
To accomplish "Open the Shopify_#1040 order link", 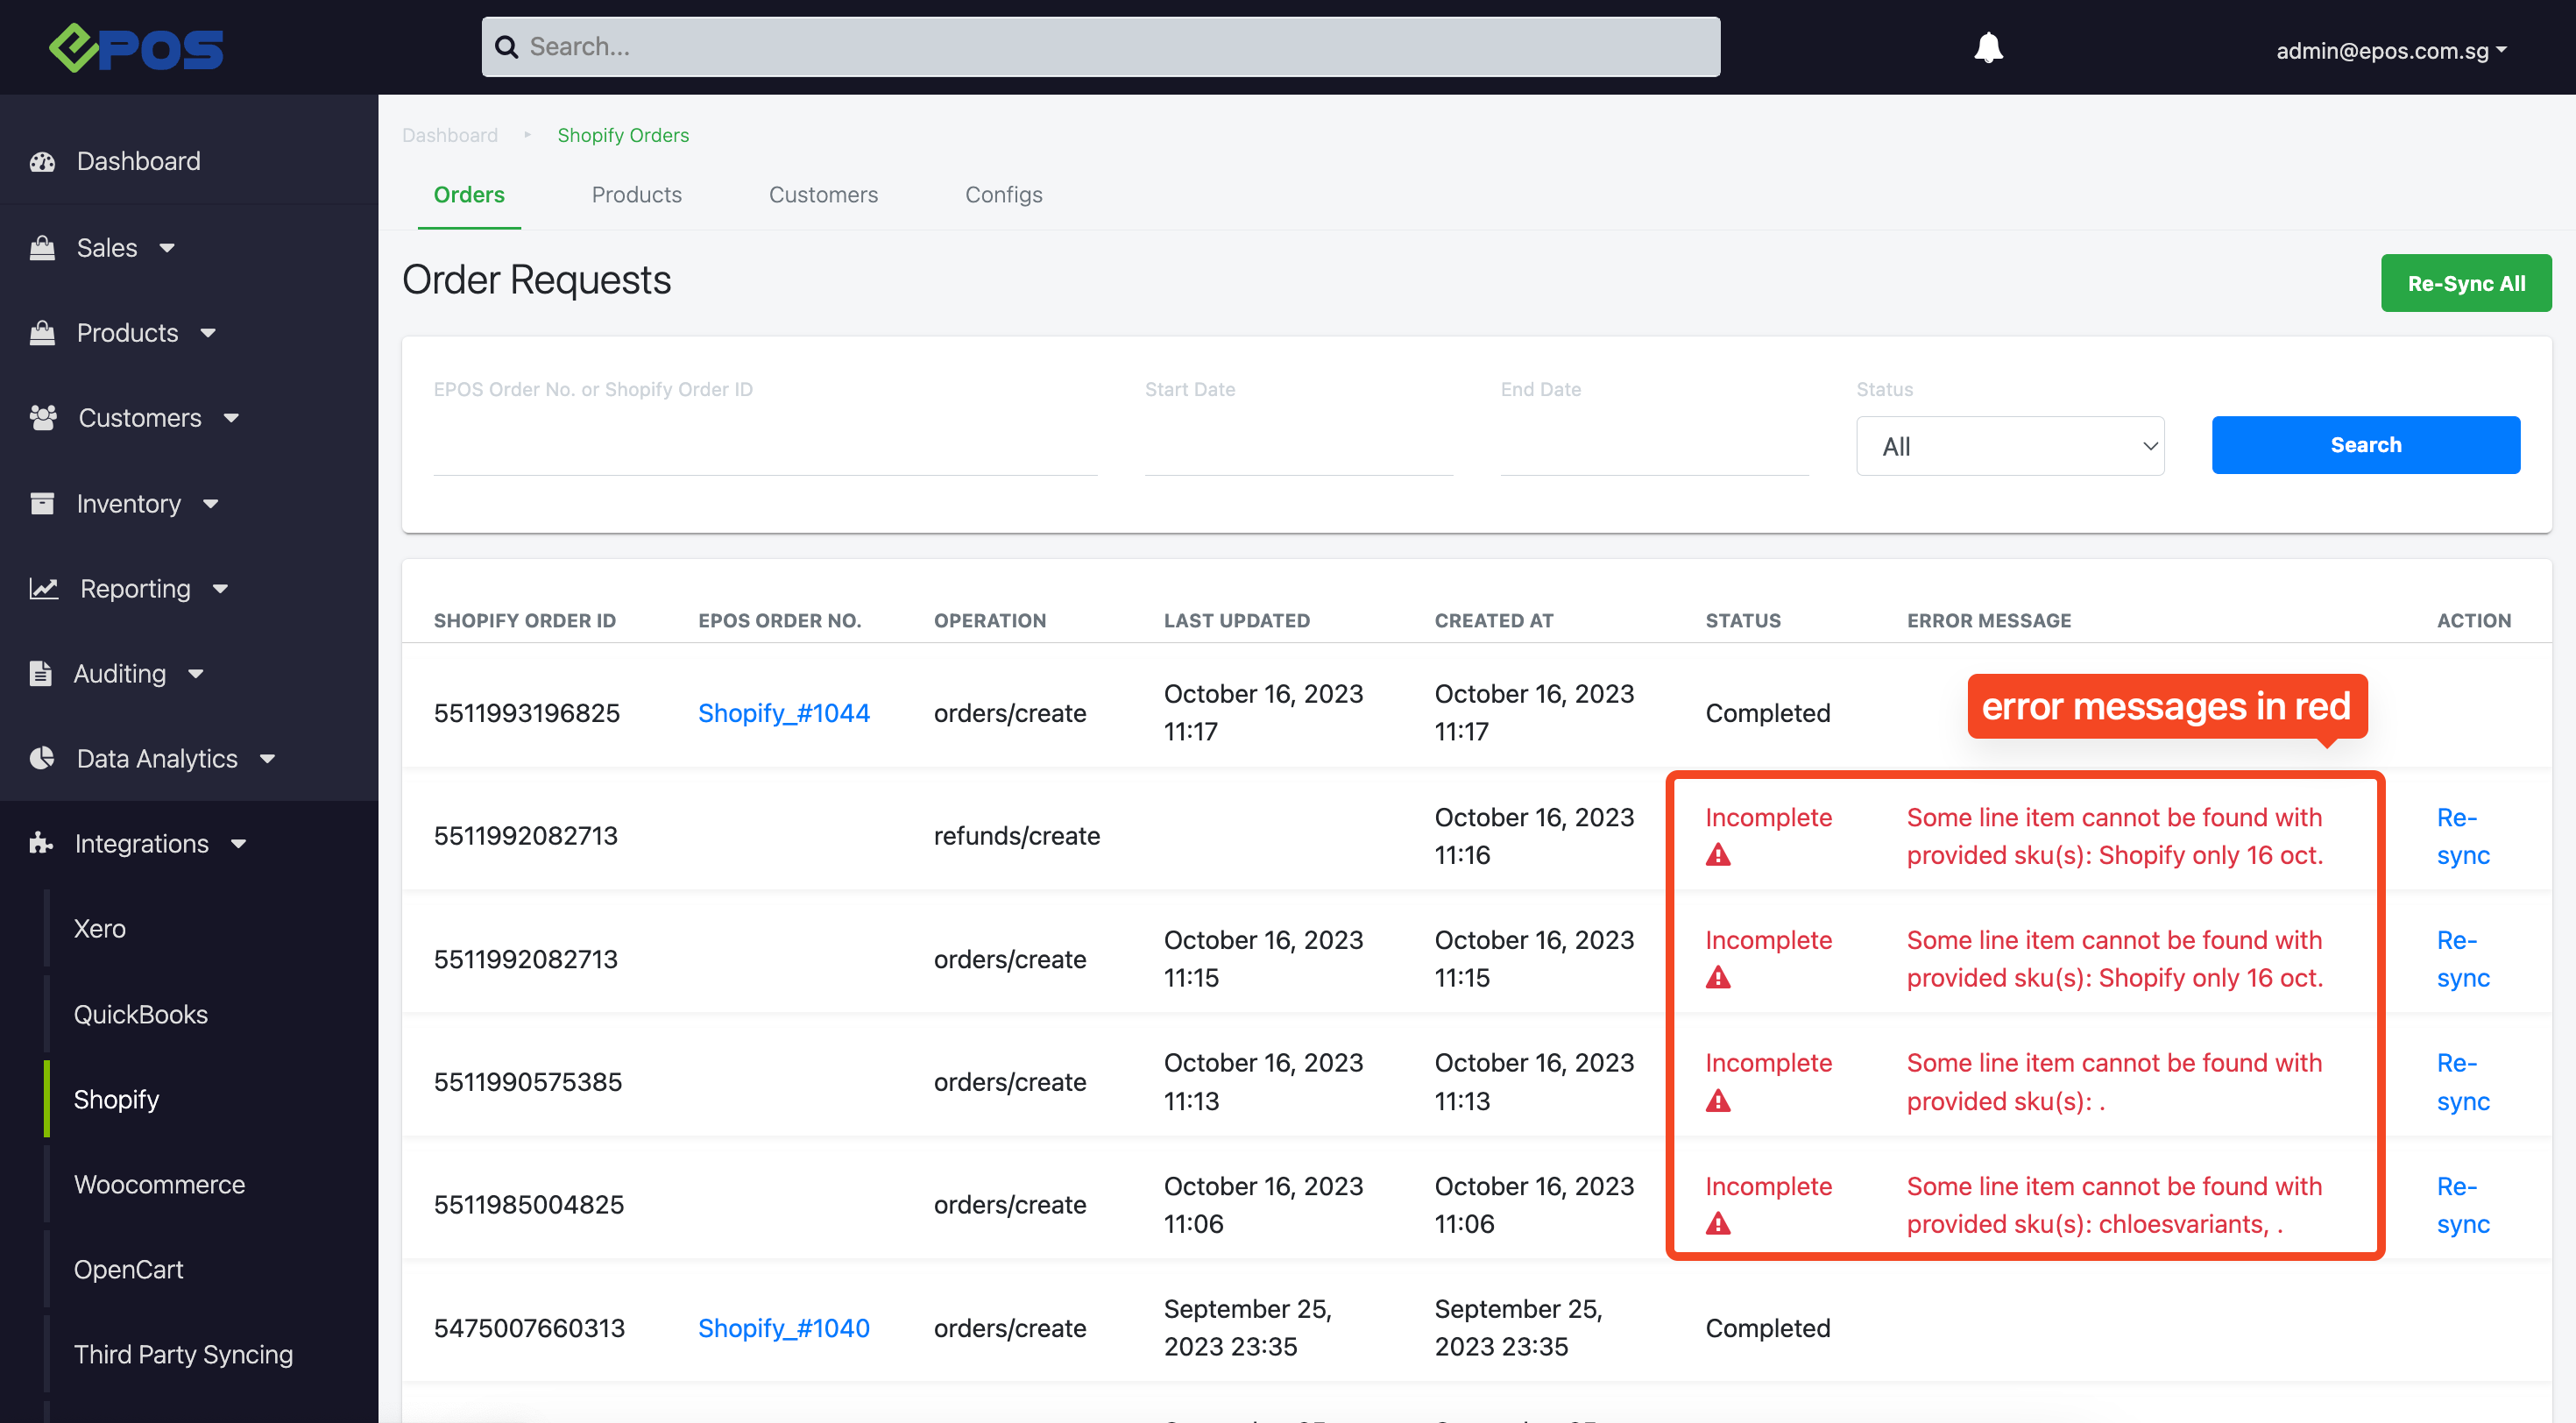I will [x=783, y=1327].
